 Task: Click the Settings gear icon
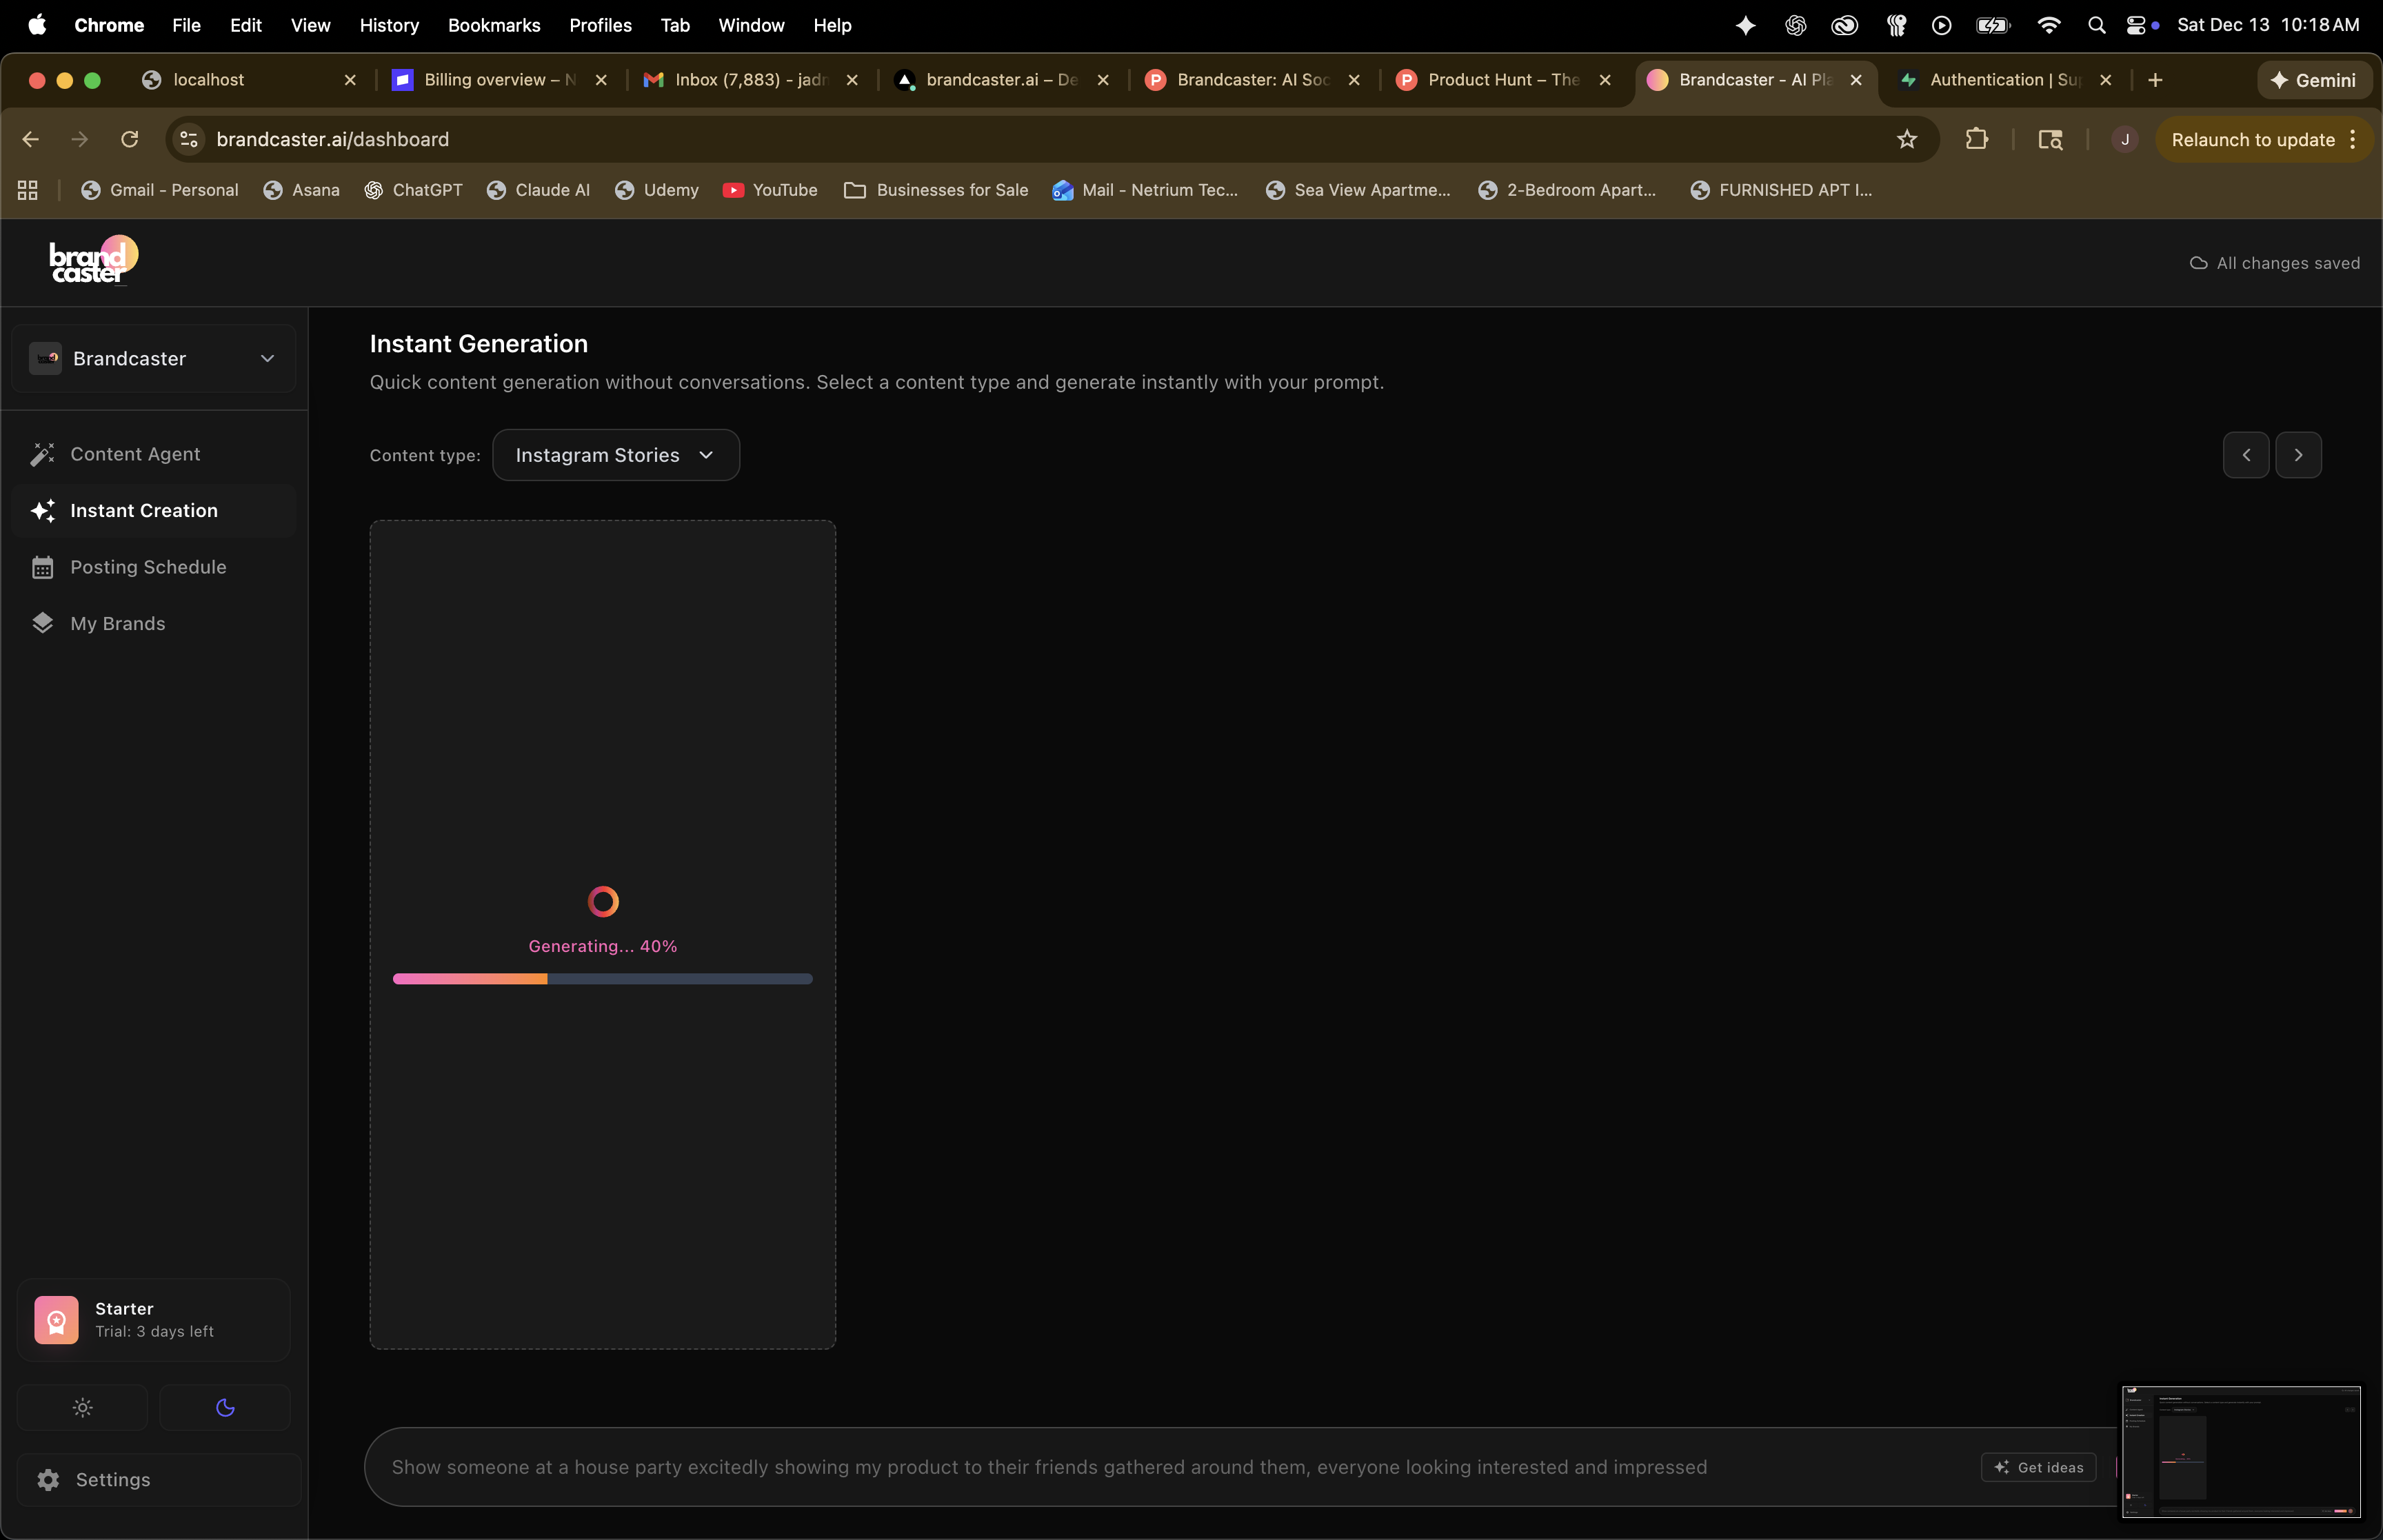click(48, 1479)
